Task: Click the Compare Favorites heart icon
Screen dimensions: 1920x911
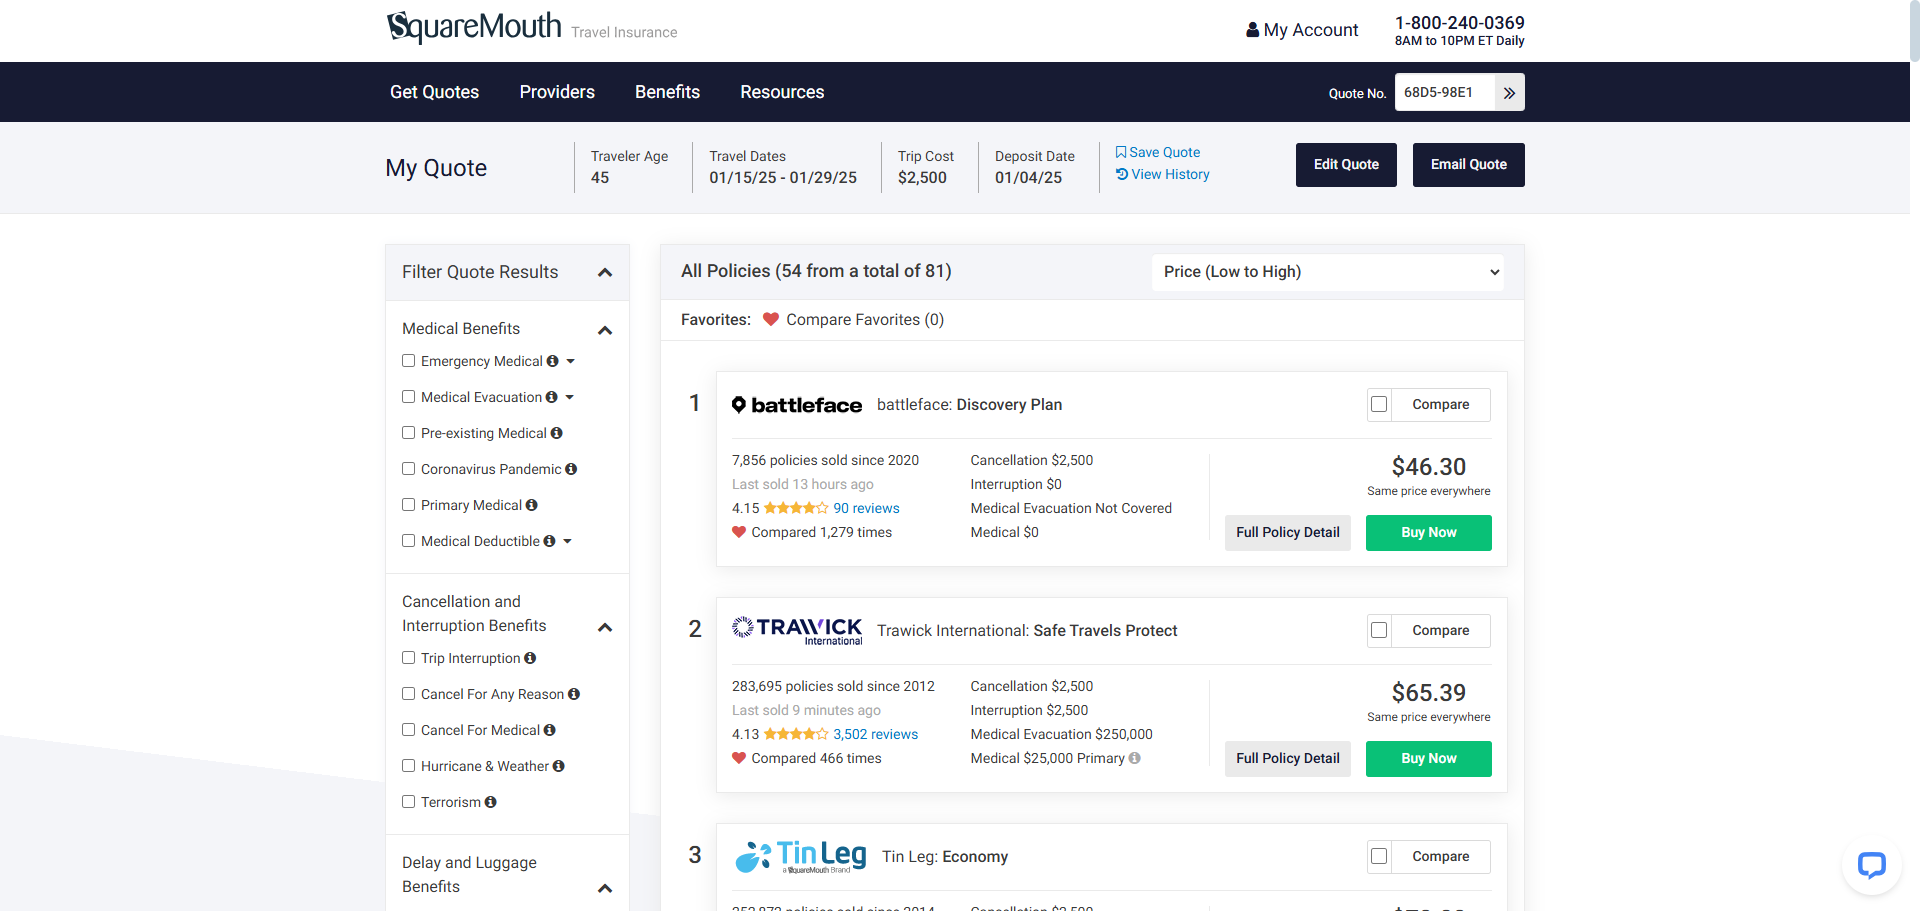Action: click(x=771, y=320)
